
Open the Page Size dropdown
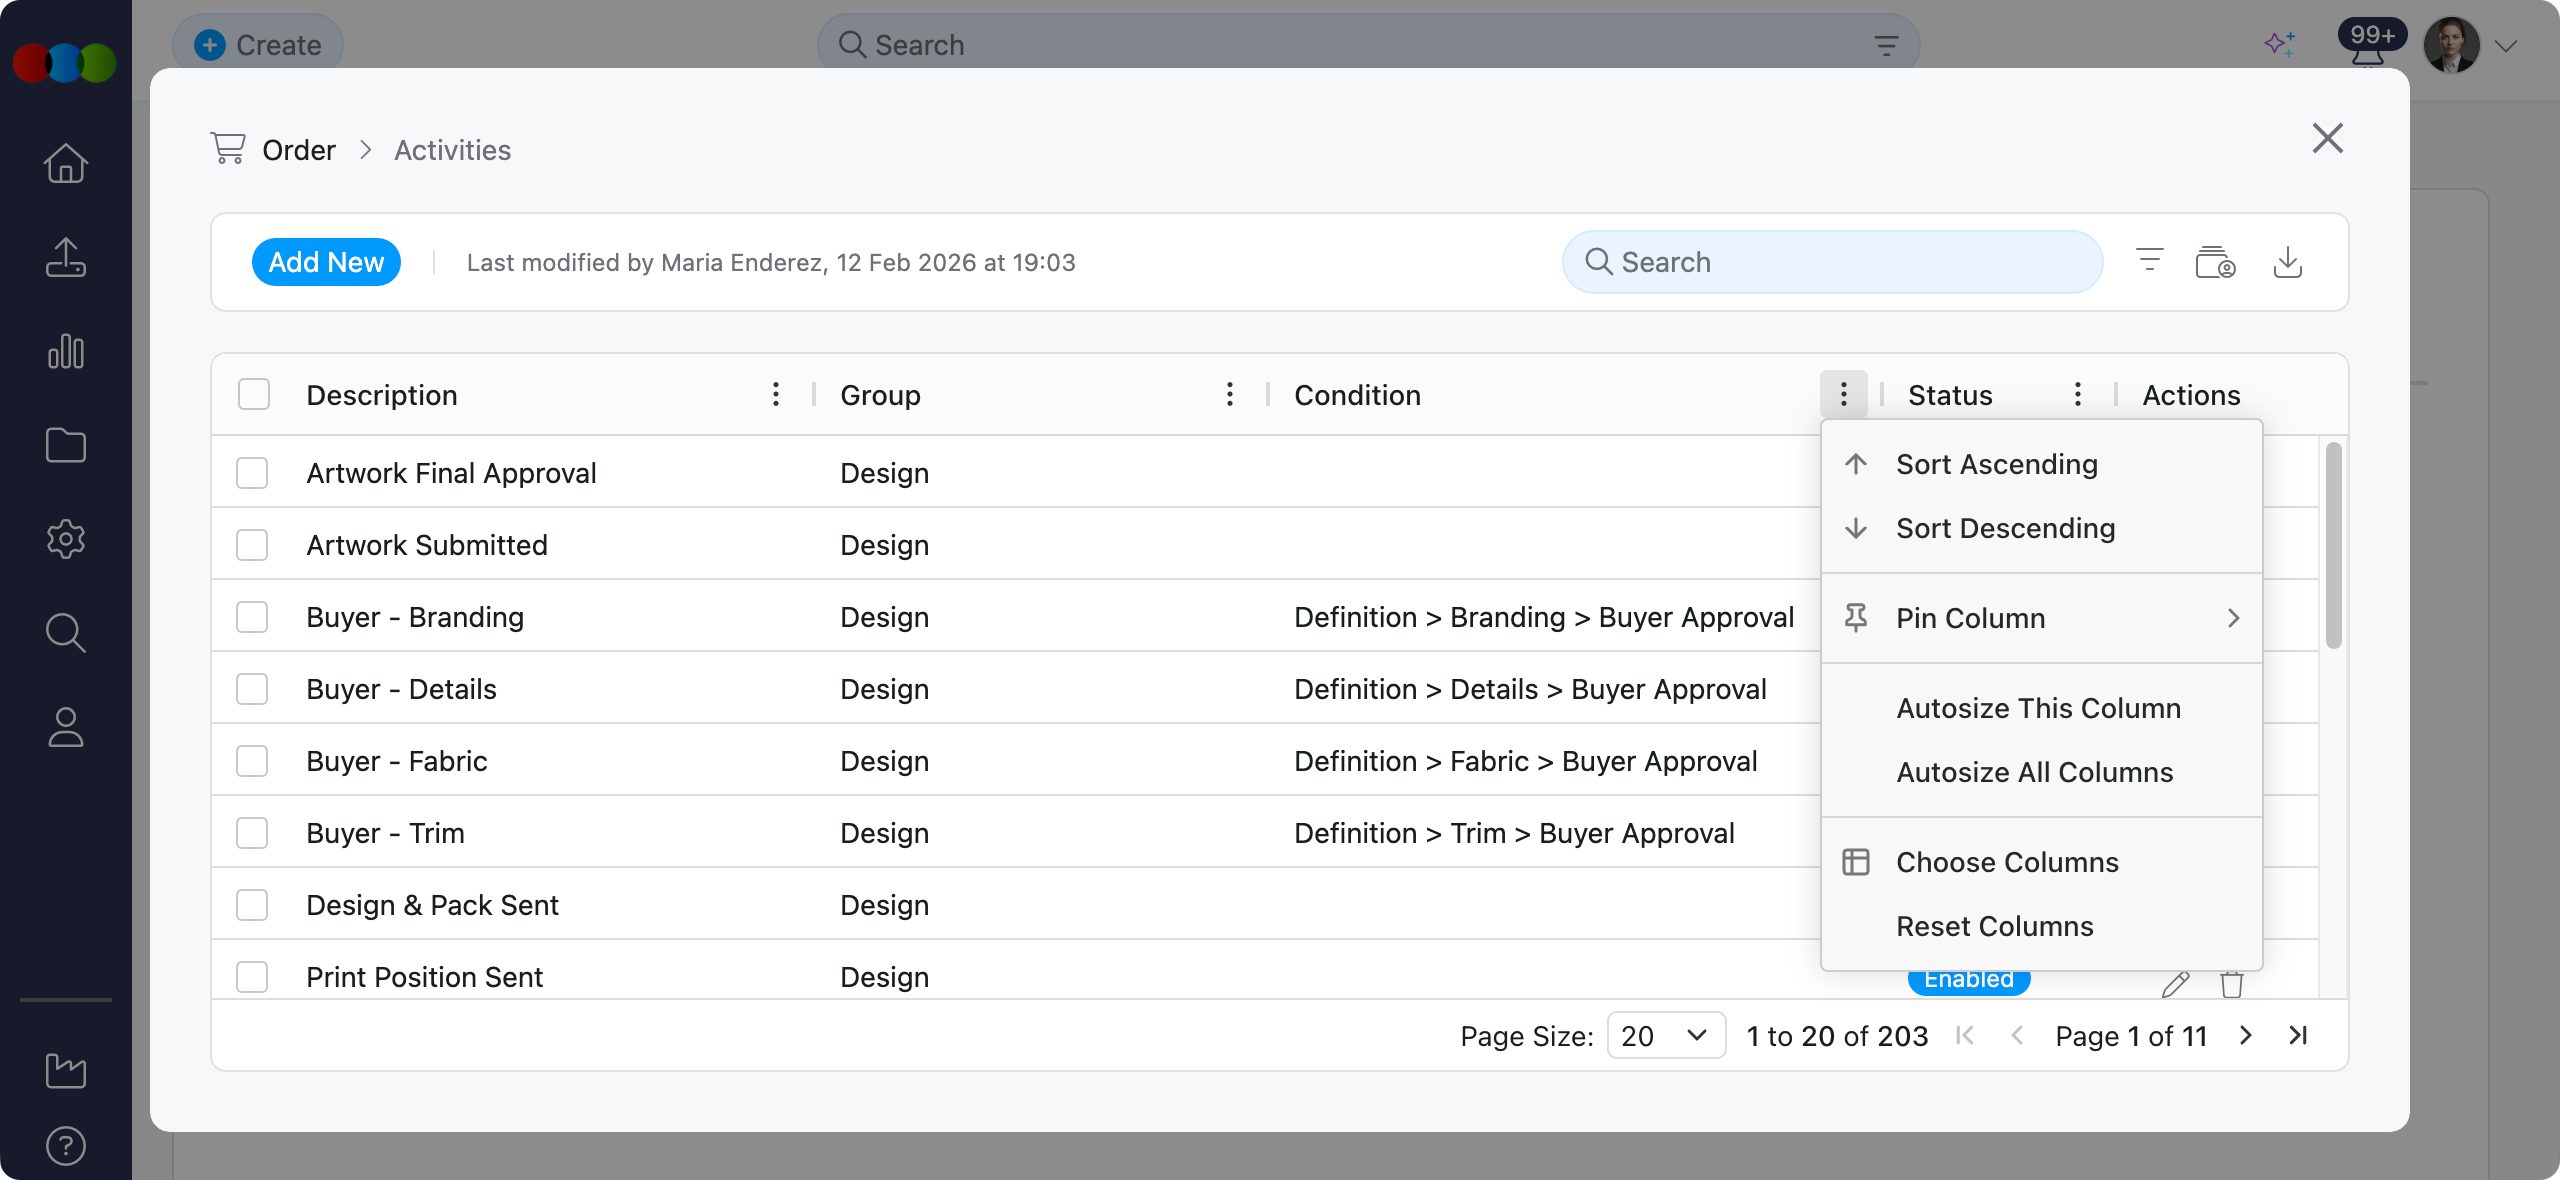click(1665, 1036)
